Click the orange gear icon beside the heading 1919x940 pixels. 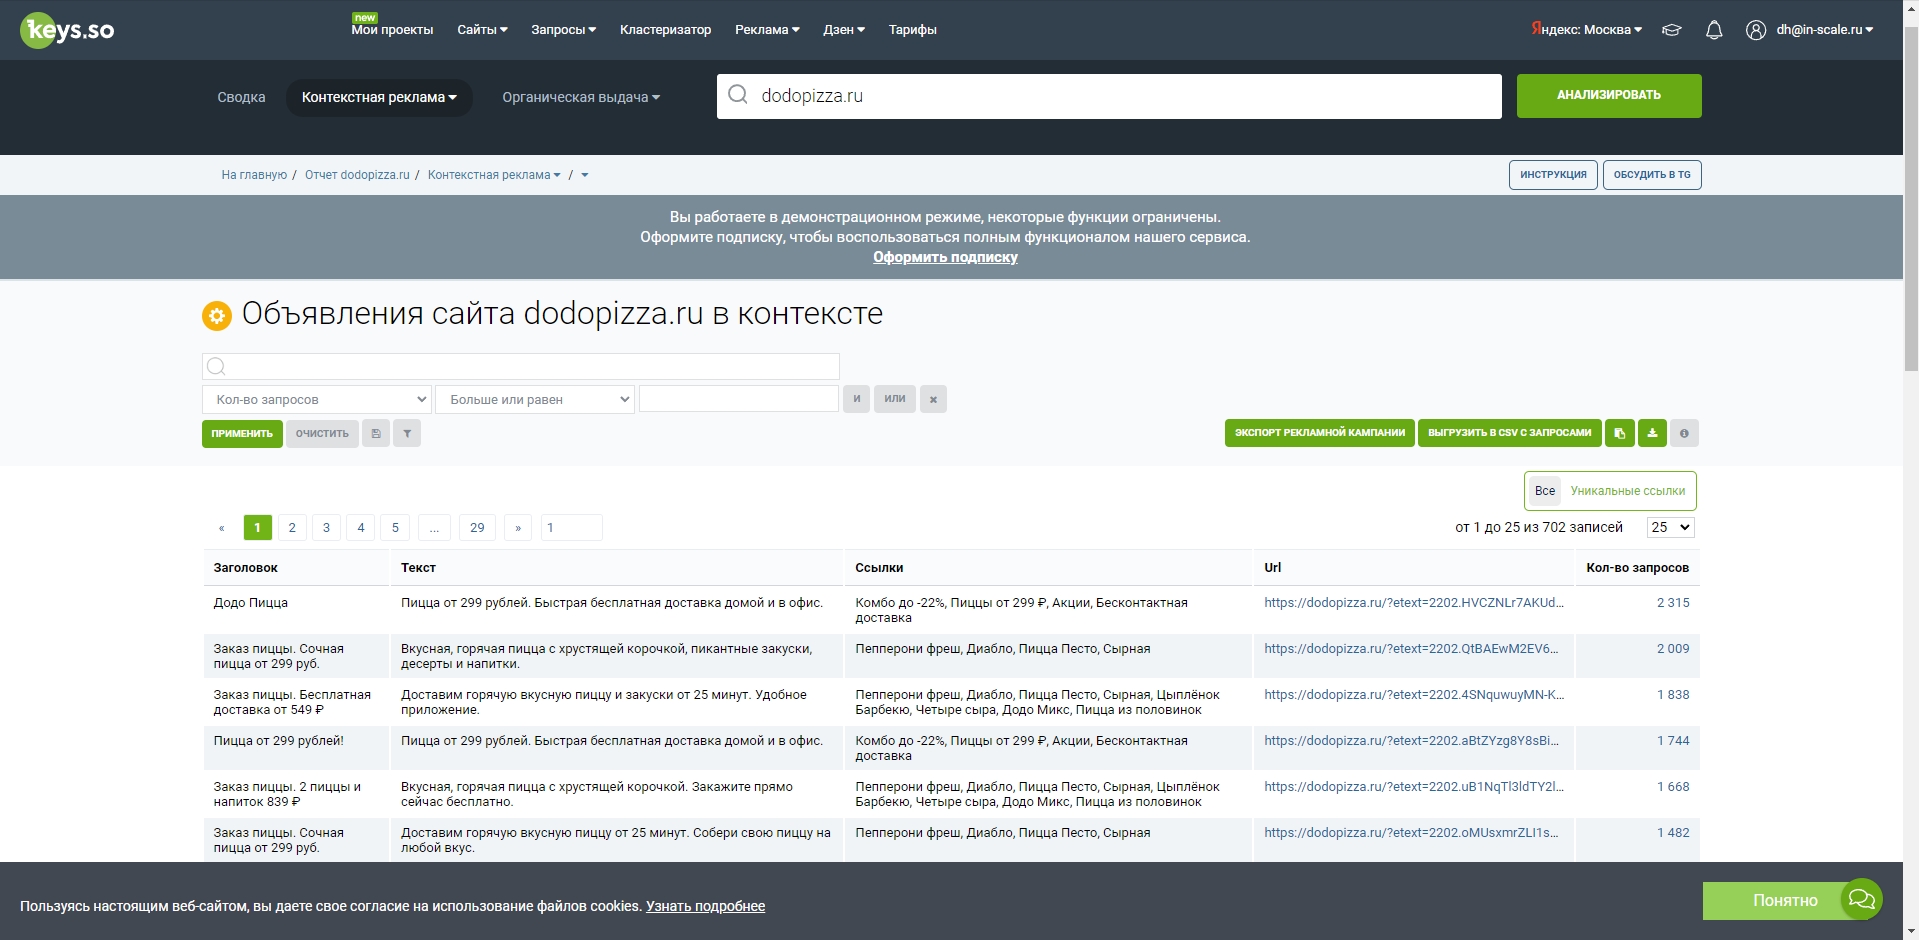(x=217, y=315)
